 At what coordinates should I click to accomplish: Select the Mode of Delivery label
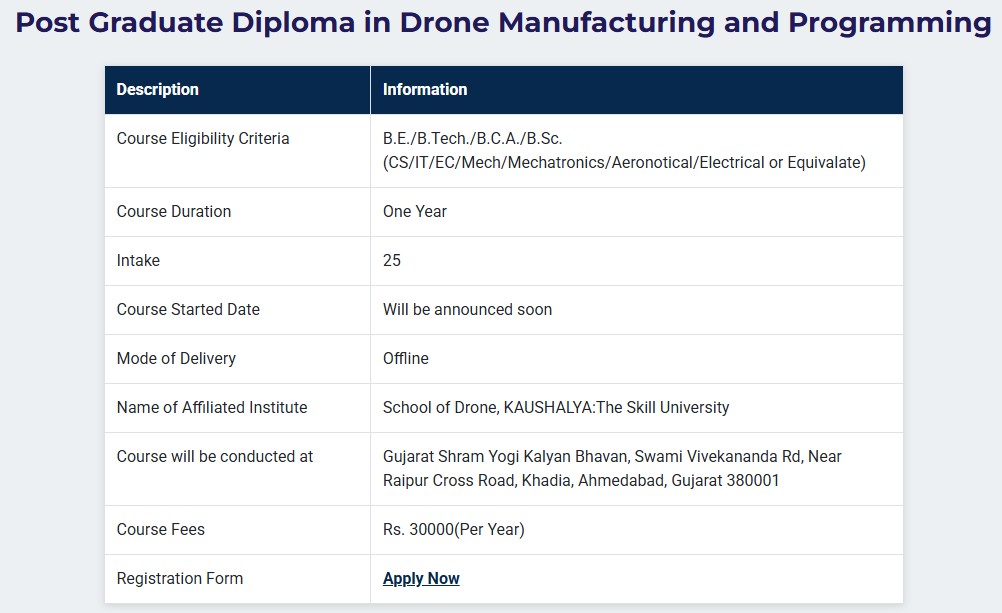pyautogui.click(x=176, y=359)
